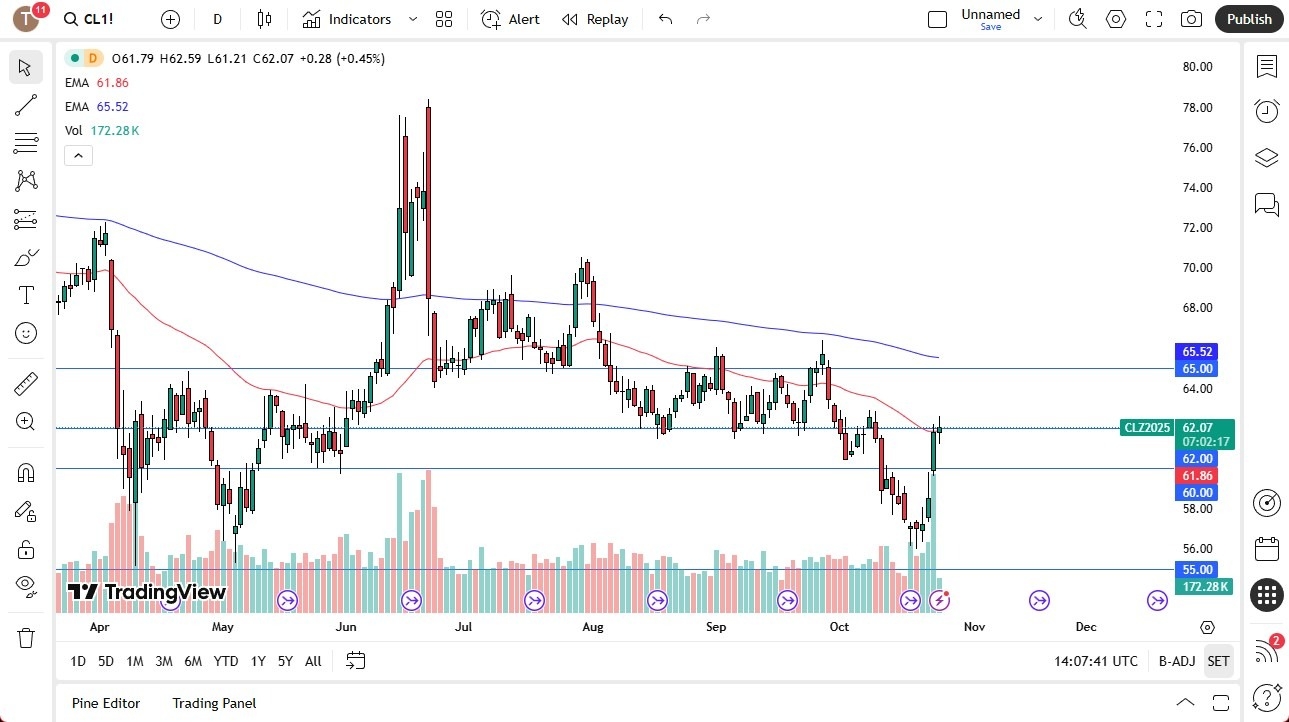1289x722 pixels.
Task: Open the Trading Panel tab
Action: [213, 703]
